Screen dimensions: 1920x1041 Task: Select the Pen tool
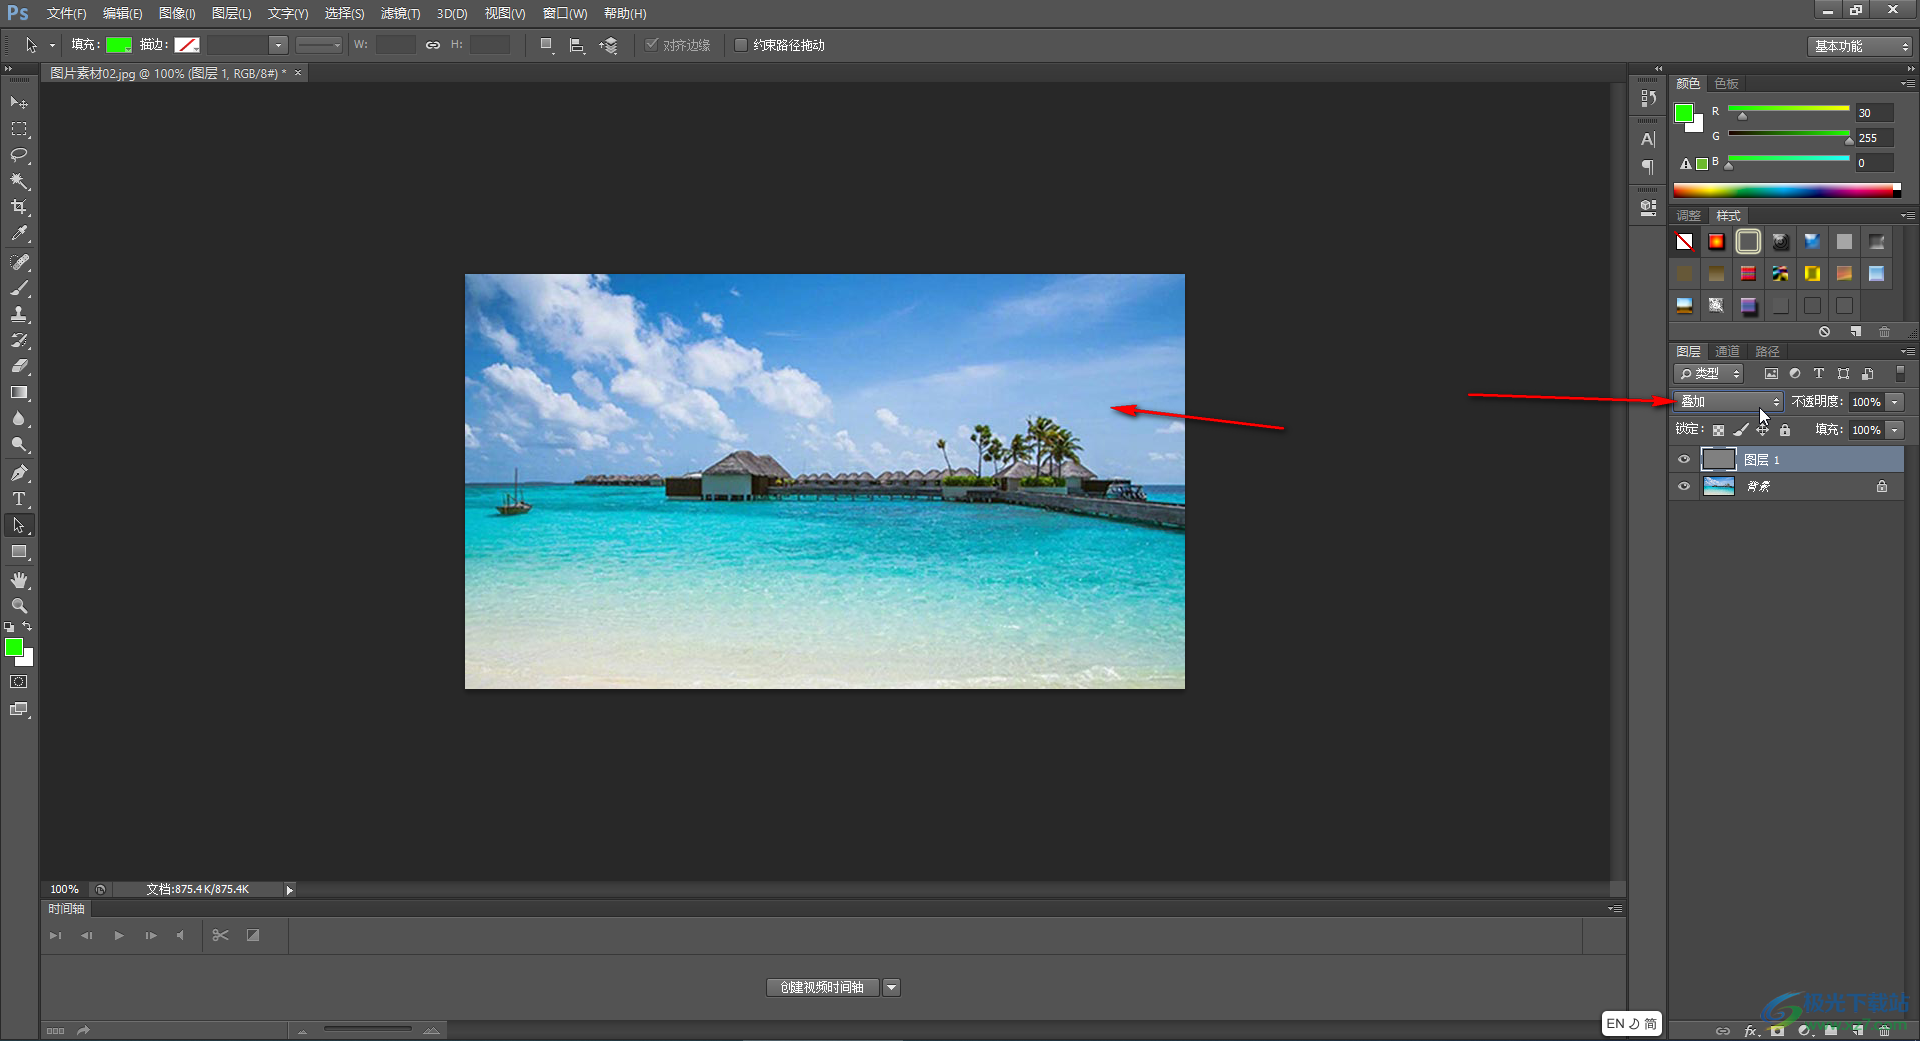pyautogui.click(x=19, y=472)
